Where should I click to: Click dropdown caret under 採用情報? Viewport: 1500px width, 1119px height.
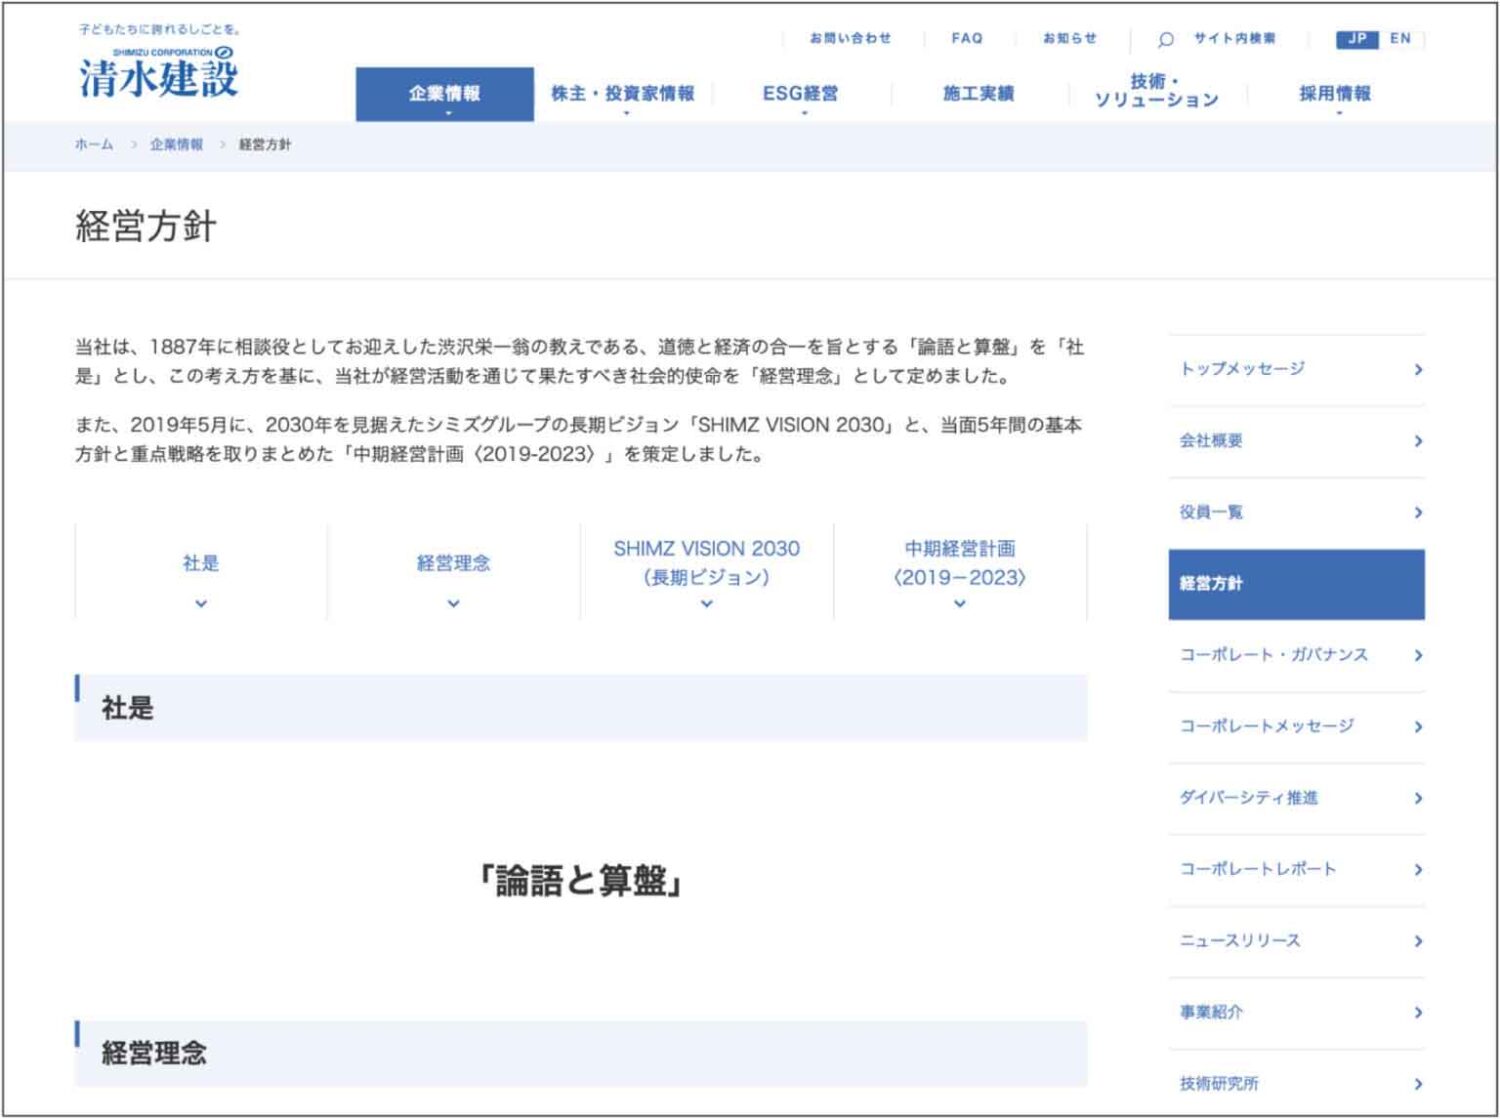click(x=1339, y=114)
